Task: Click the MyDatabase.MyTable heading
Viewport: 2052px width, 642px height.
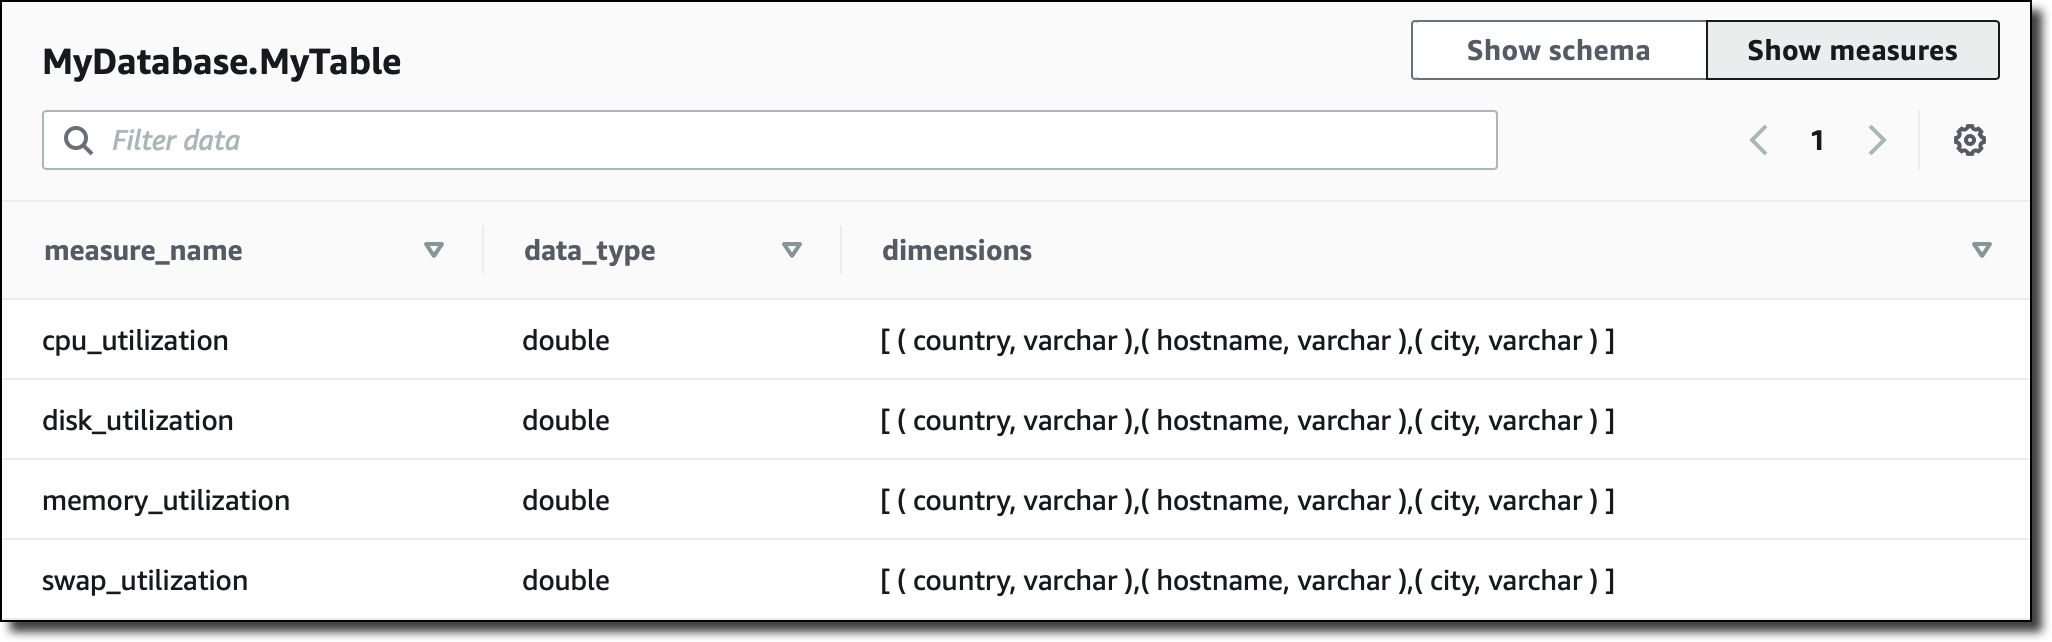Action: tap(222, 62)
